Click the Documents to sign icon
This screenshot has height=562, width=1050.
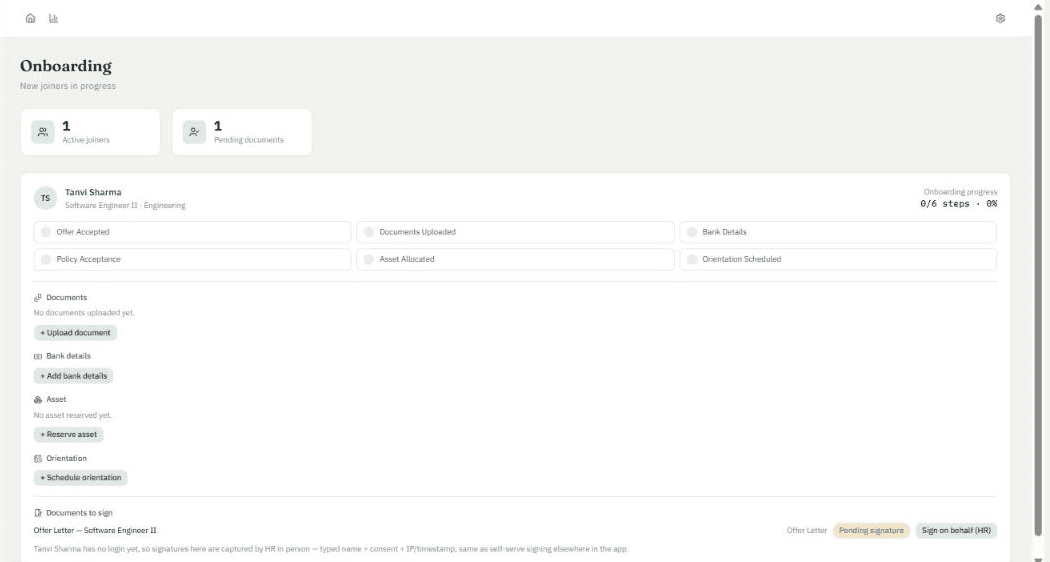tap(38, 513)
